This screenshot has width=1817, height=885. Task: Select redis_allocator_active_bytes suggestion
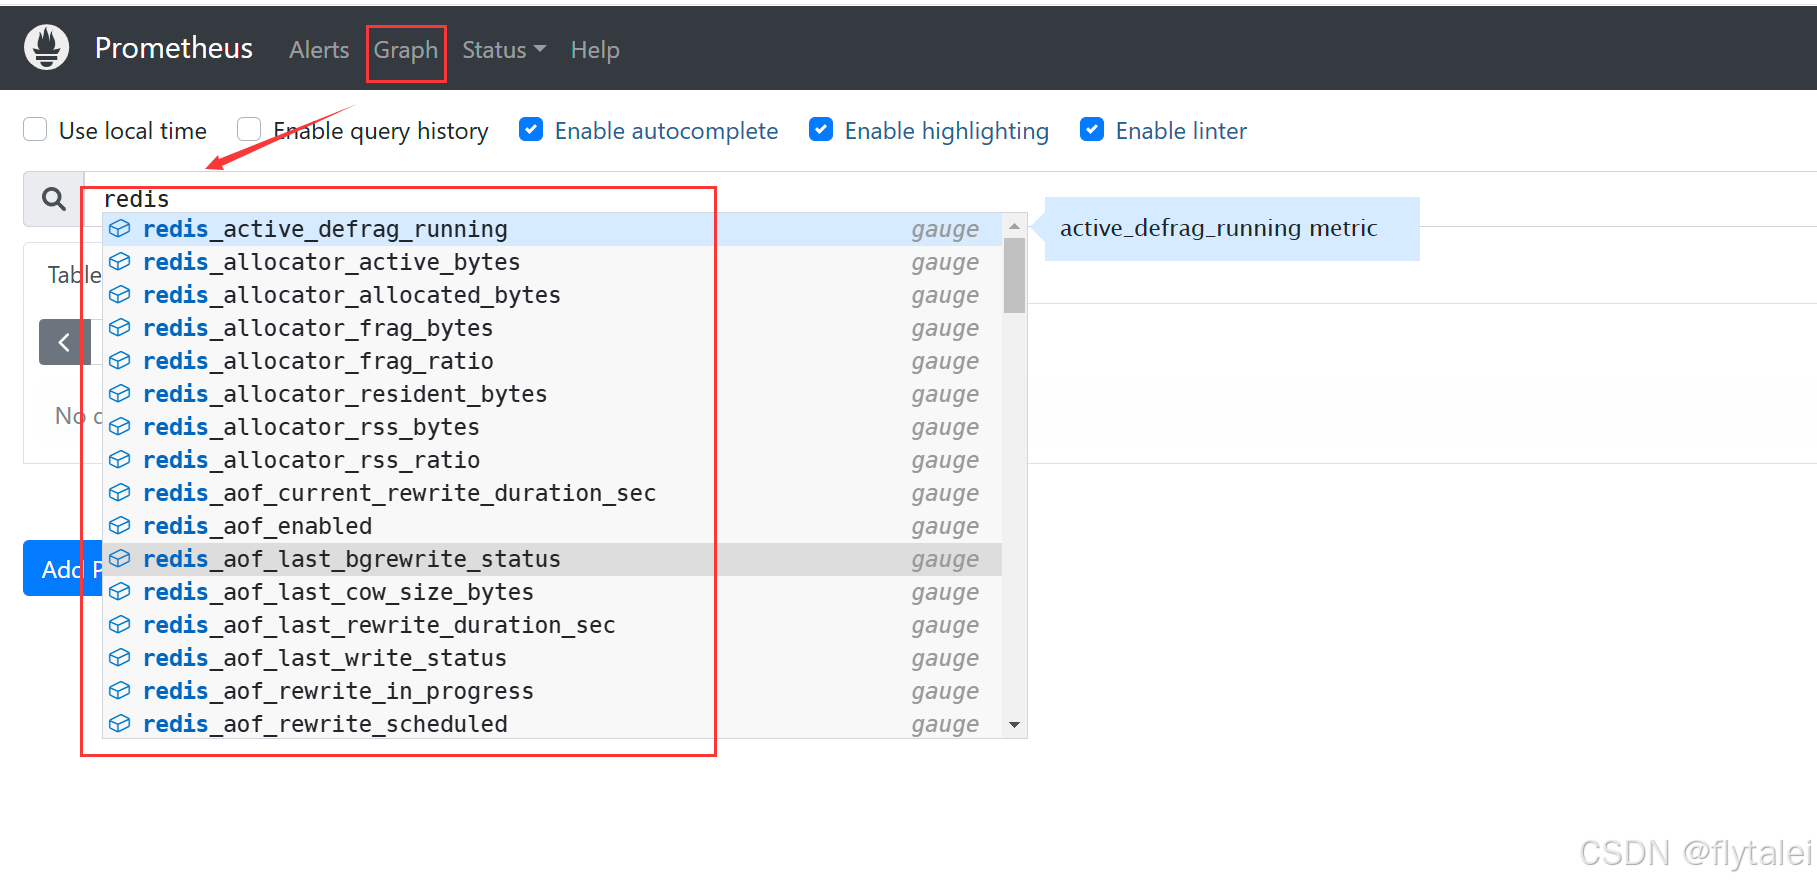tap(552, 262)
